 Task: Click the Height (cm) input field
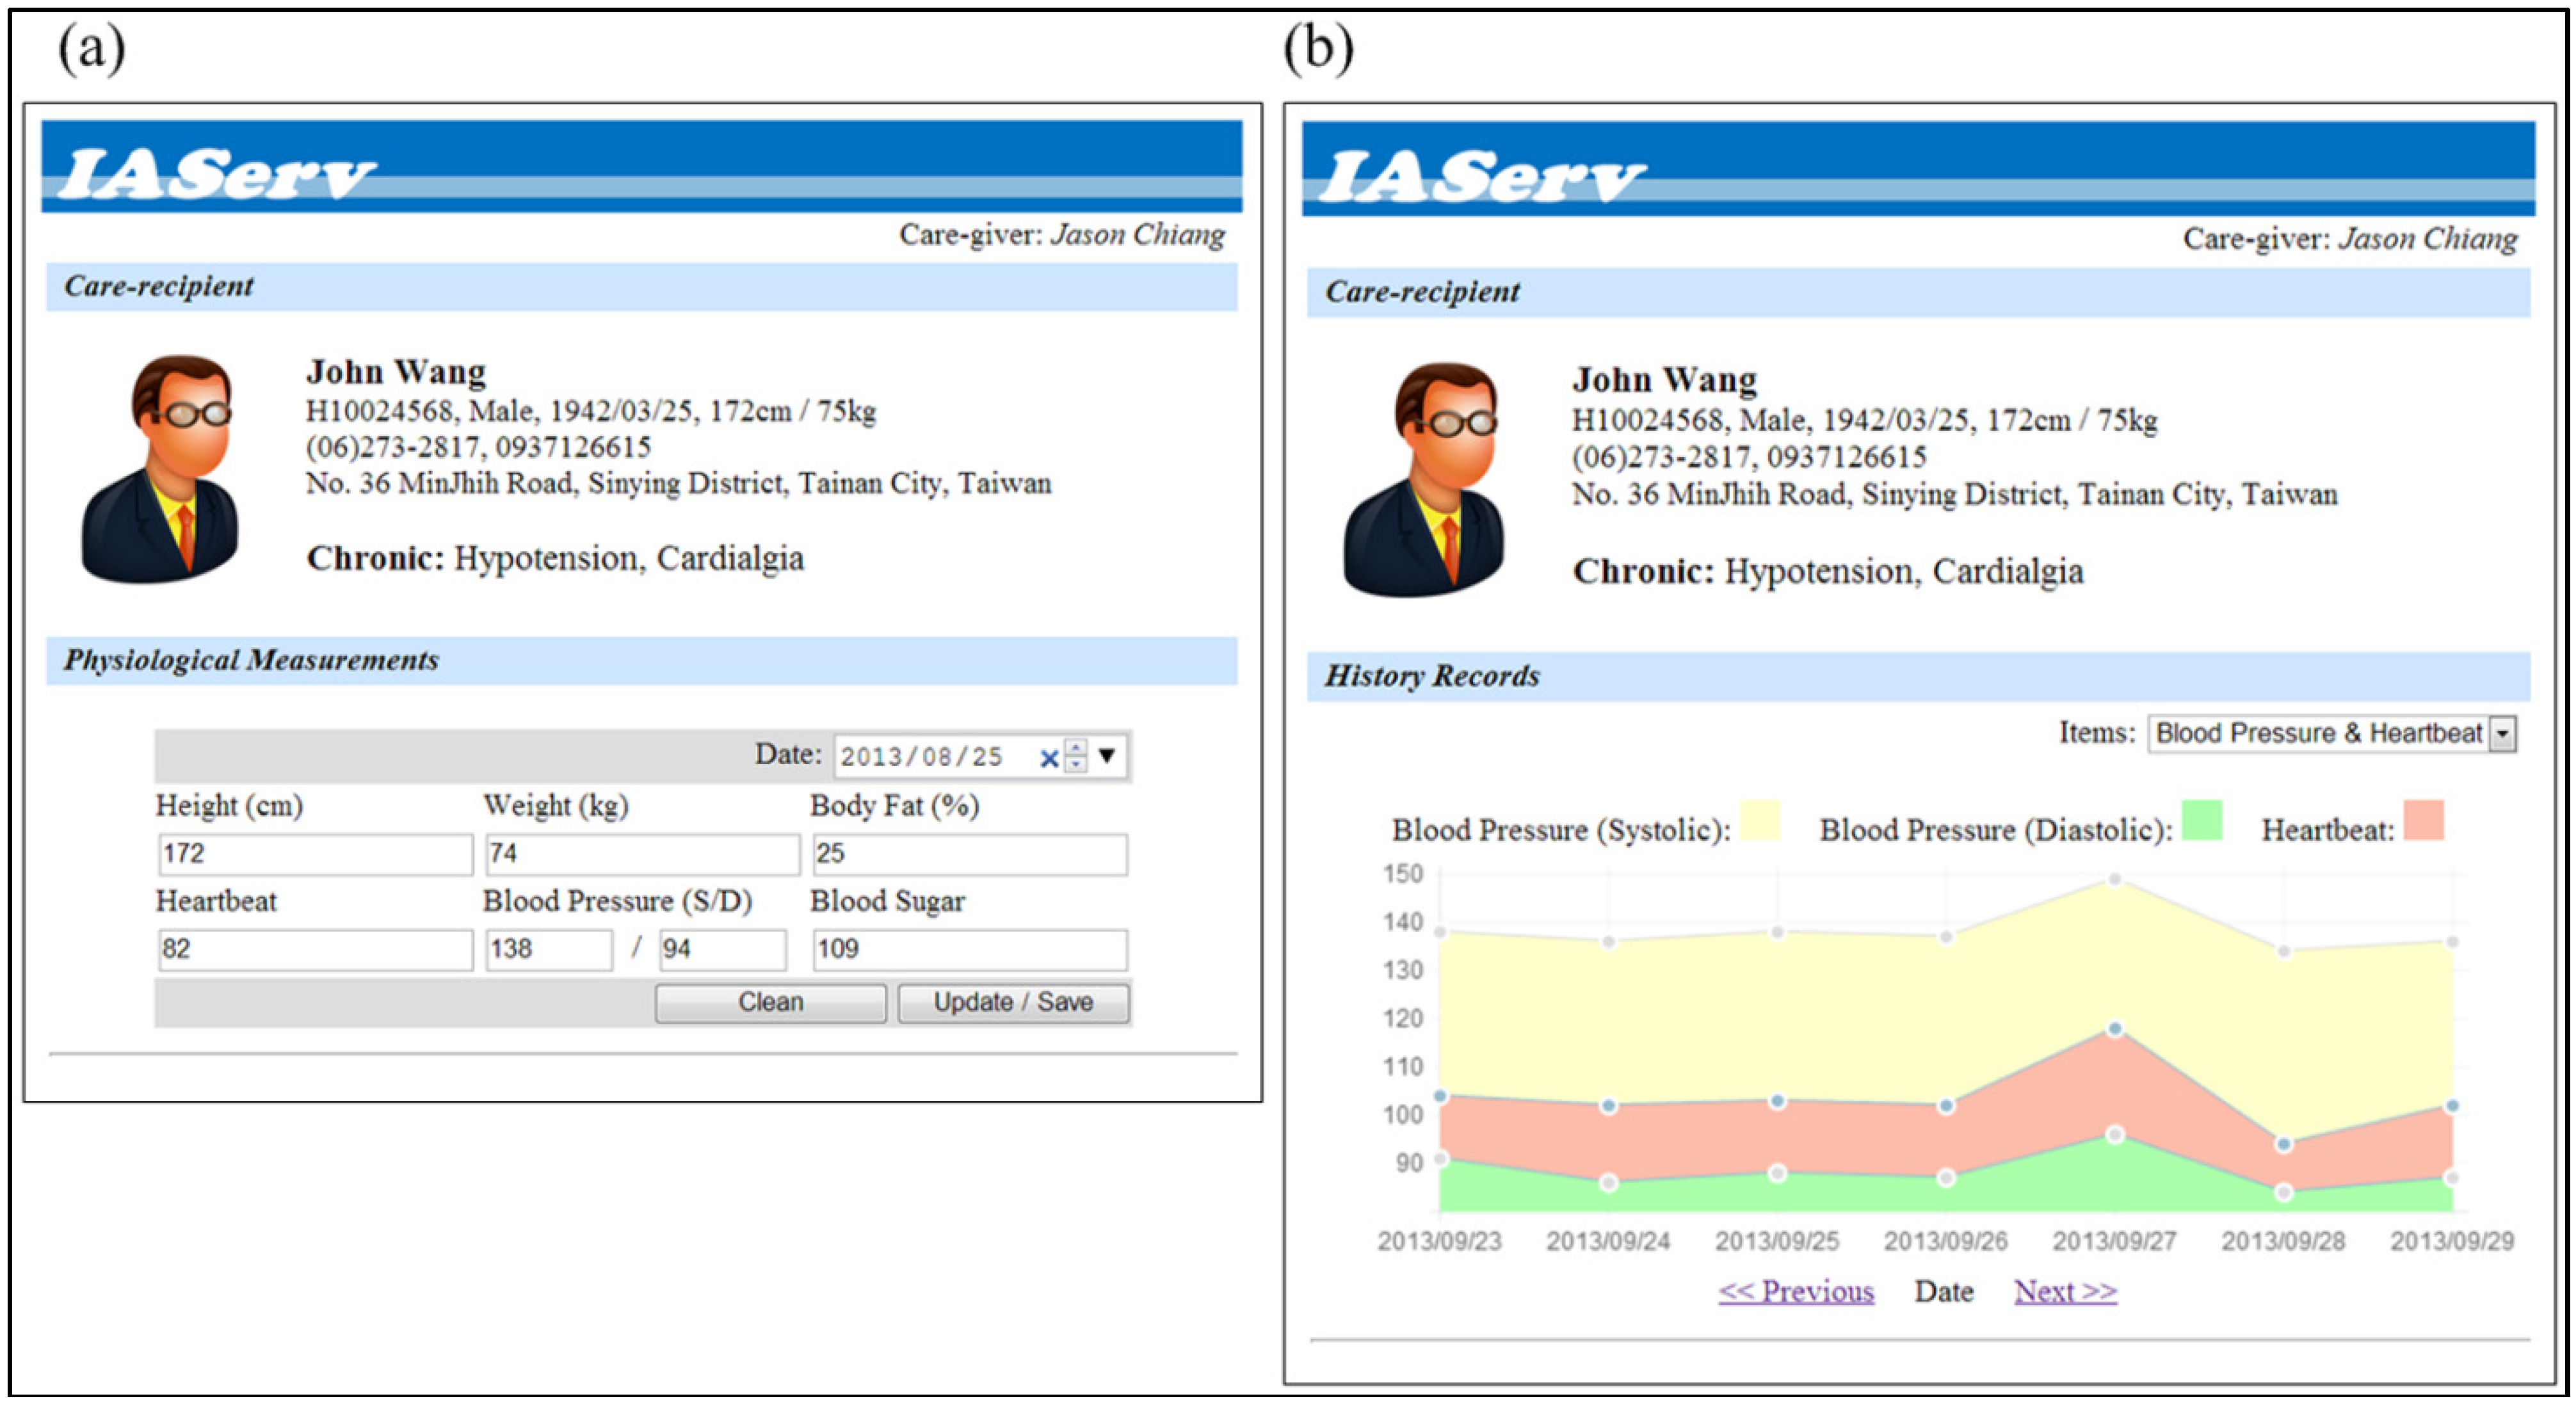click(315, 854)
